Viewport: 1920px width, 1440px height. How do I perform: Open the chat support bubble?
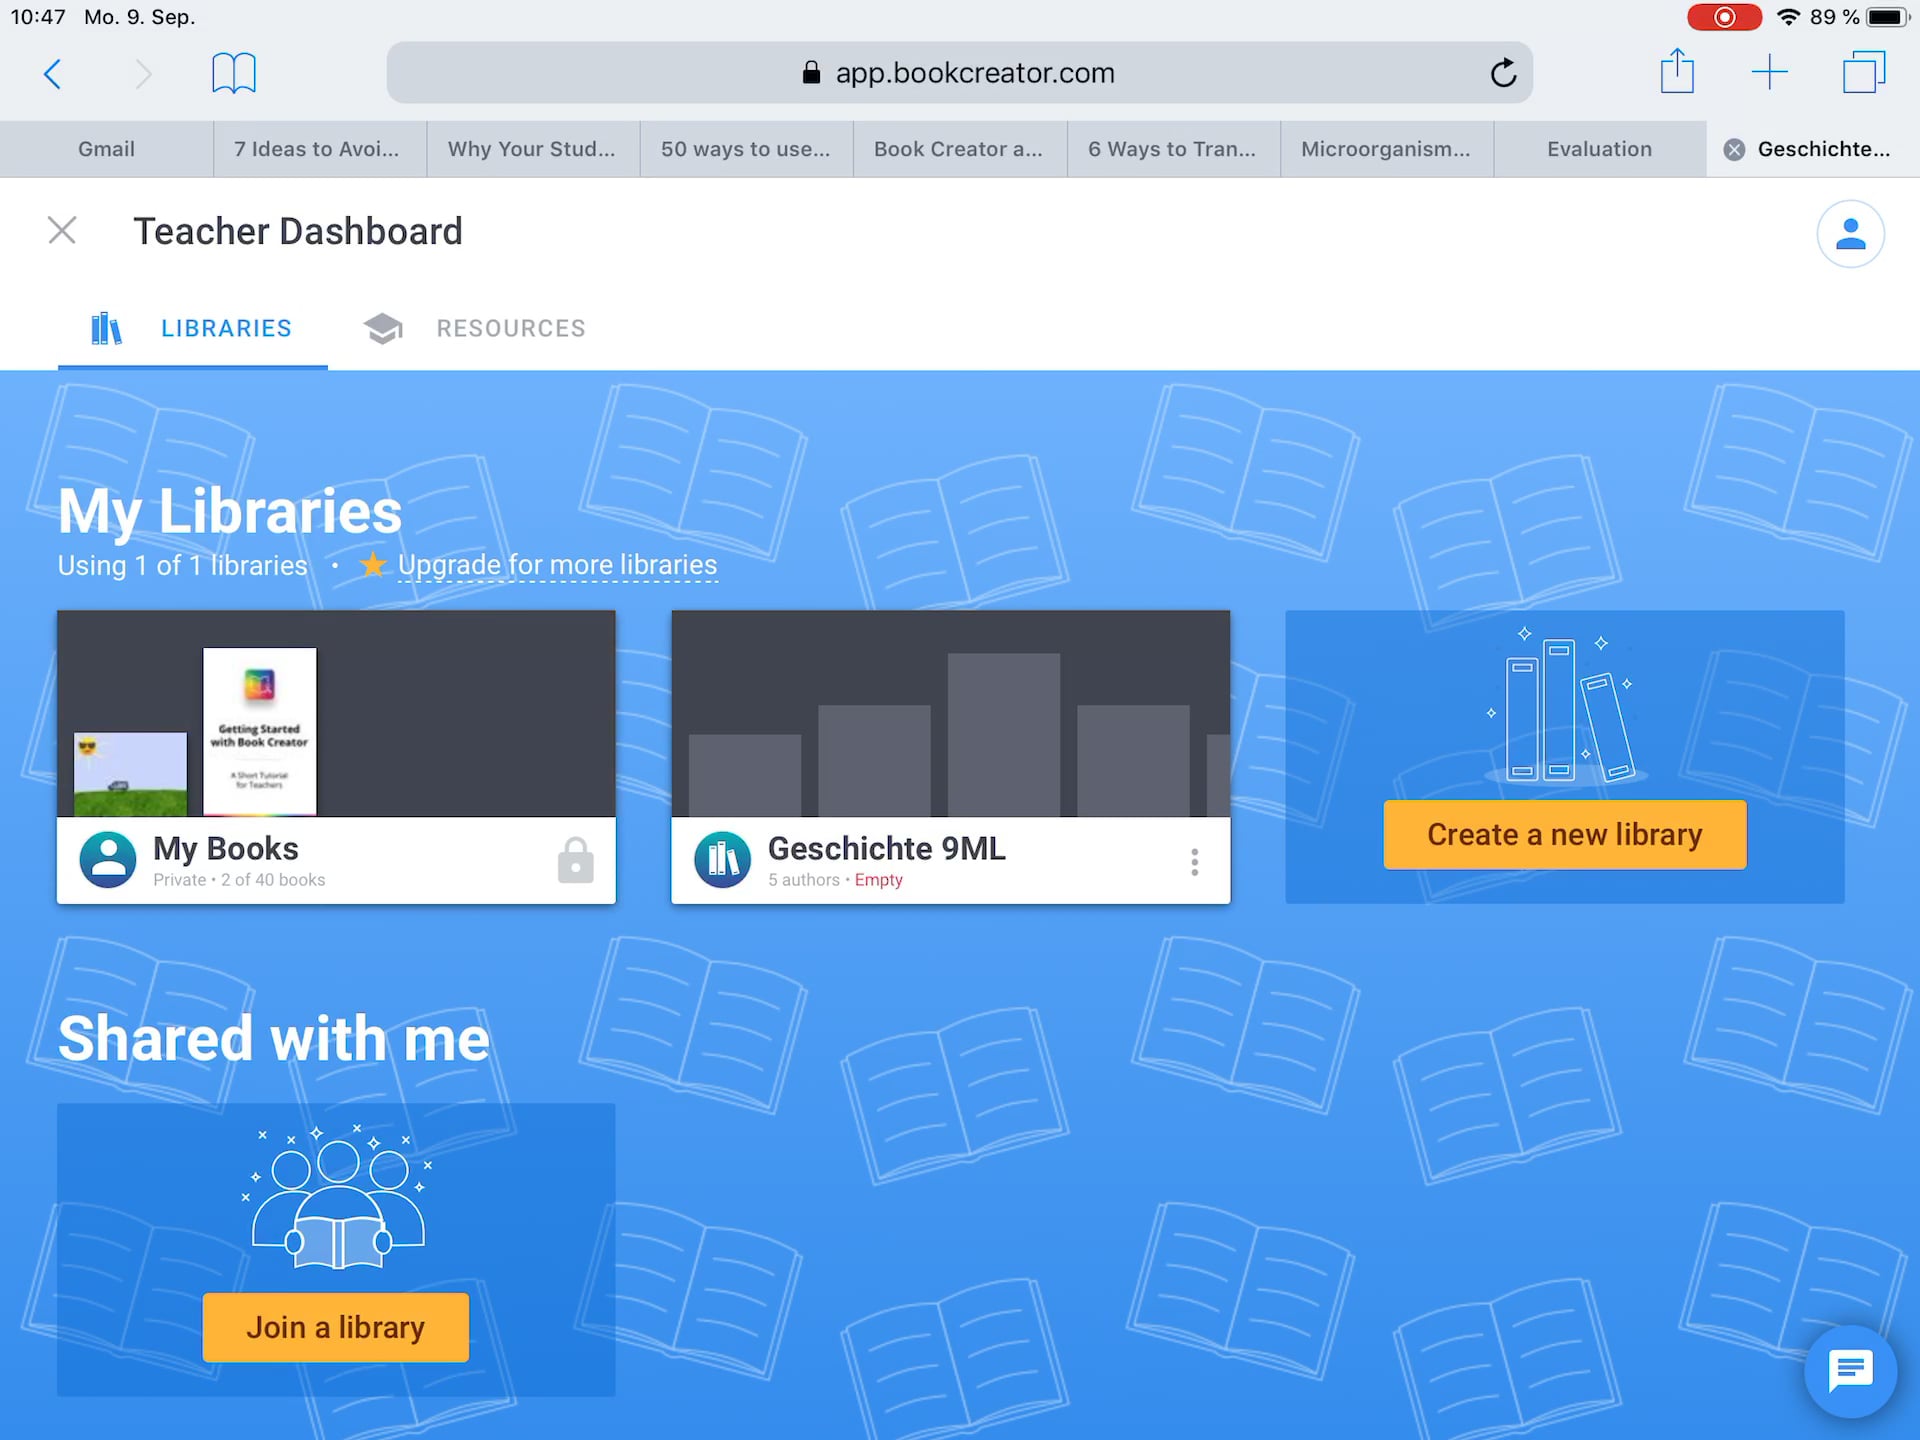point(1850,1371)
